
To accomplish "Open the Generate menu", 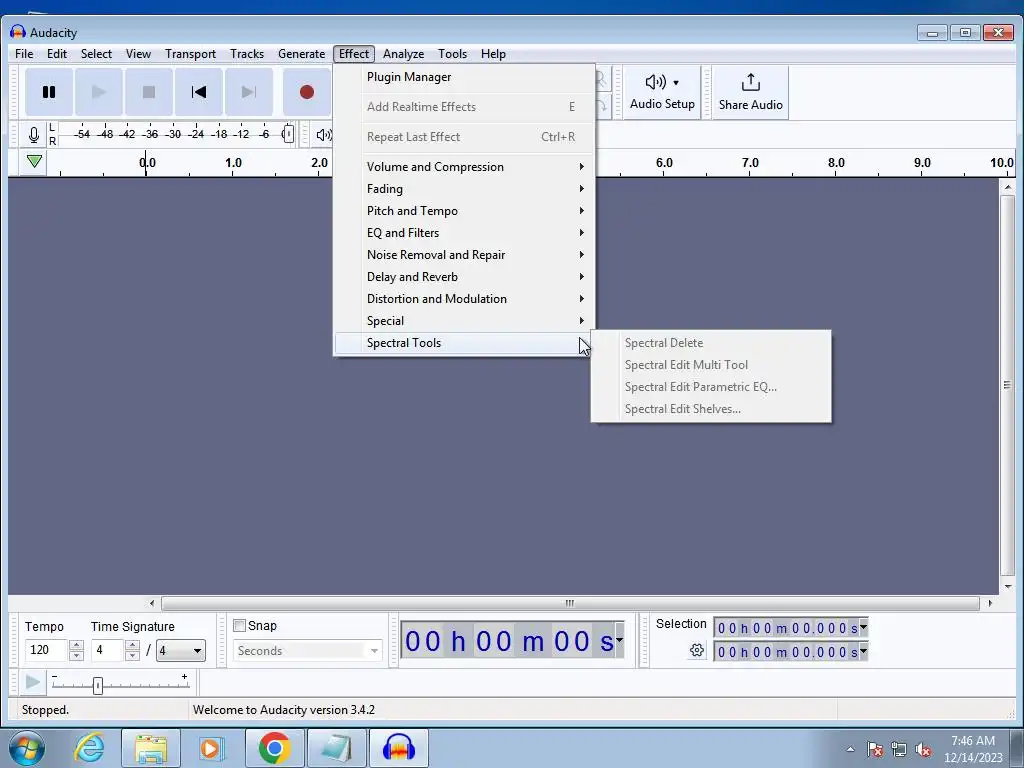I will [301, 54].
